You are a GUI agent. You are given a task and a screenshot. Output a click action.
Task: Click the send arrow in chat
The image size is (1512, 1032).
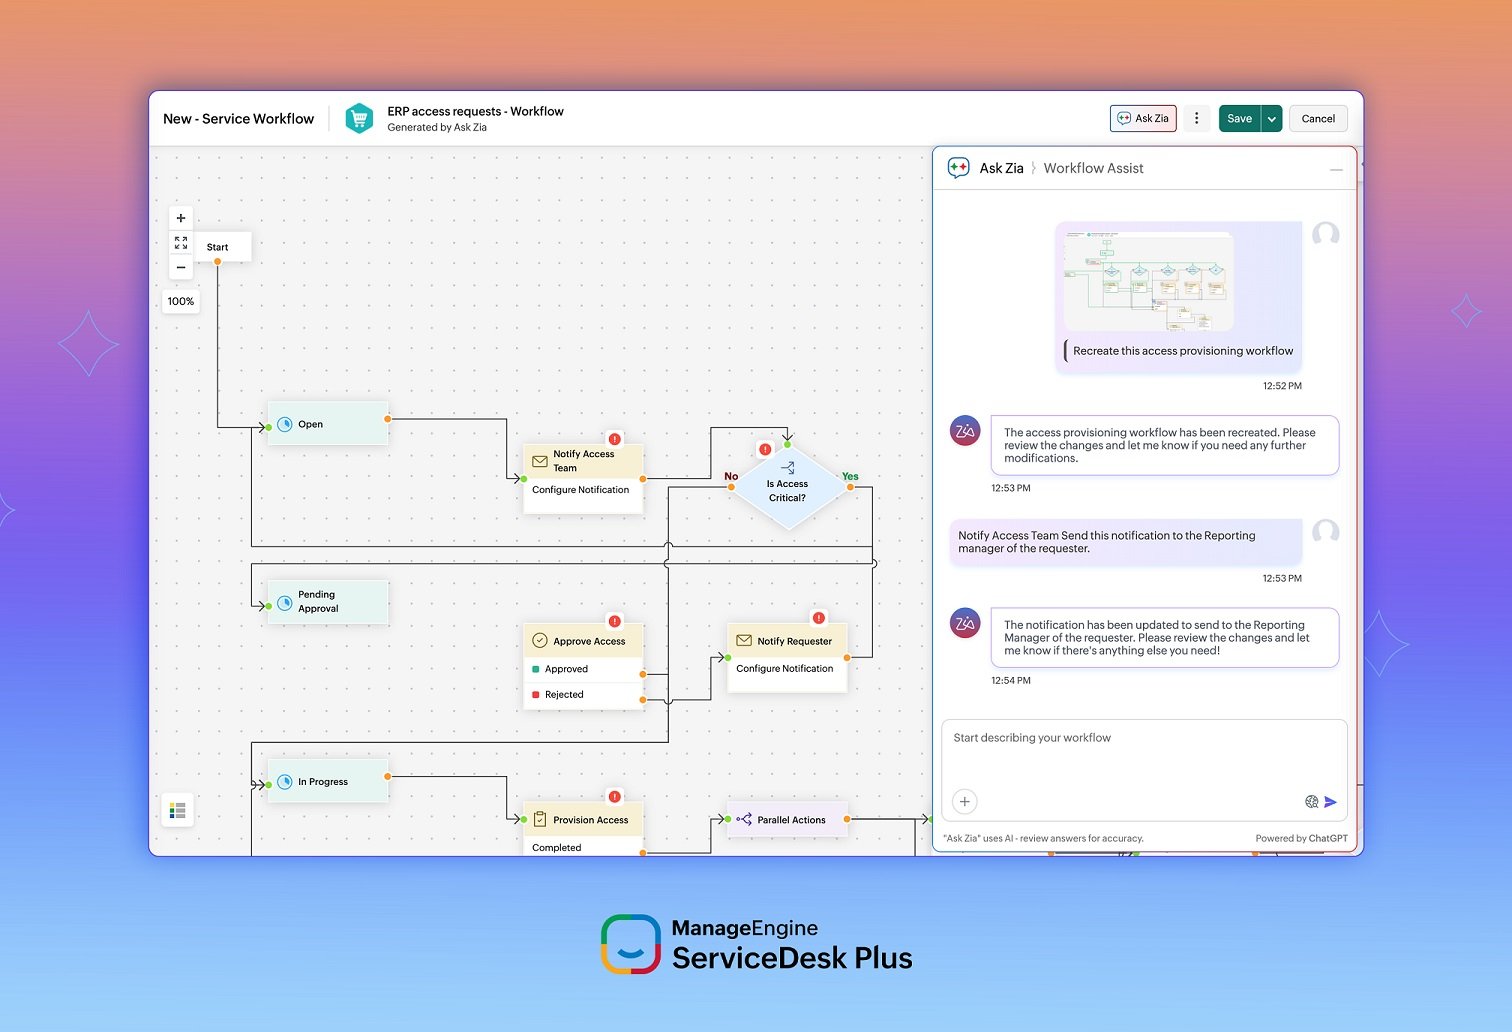pos(1331,802)
